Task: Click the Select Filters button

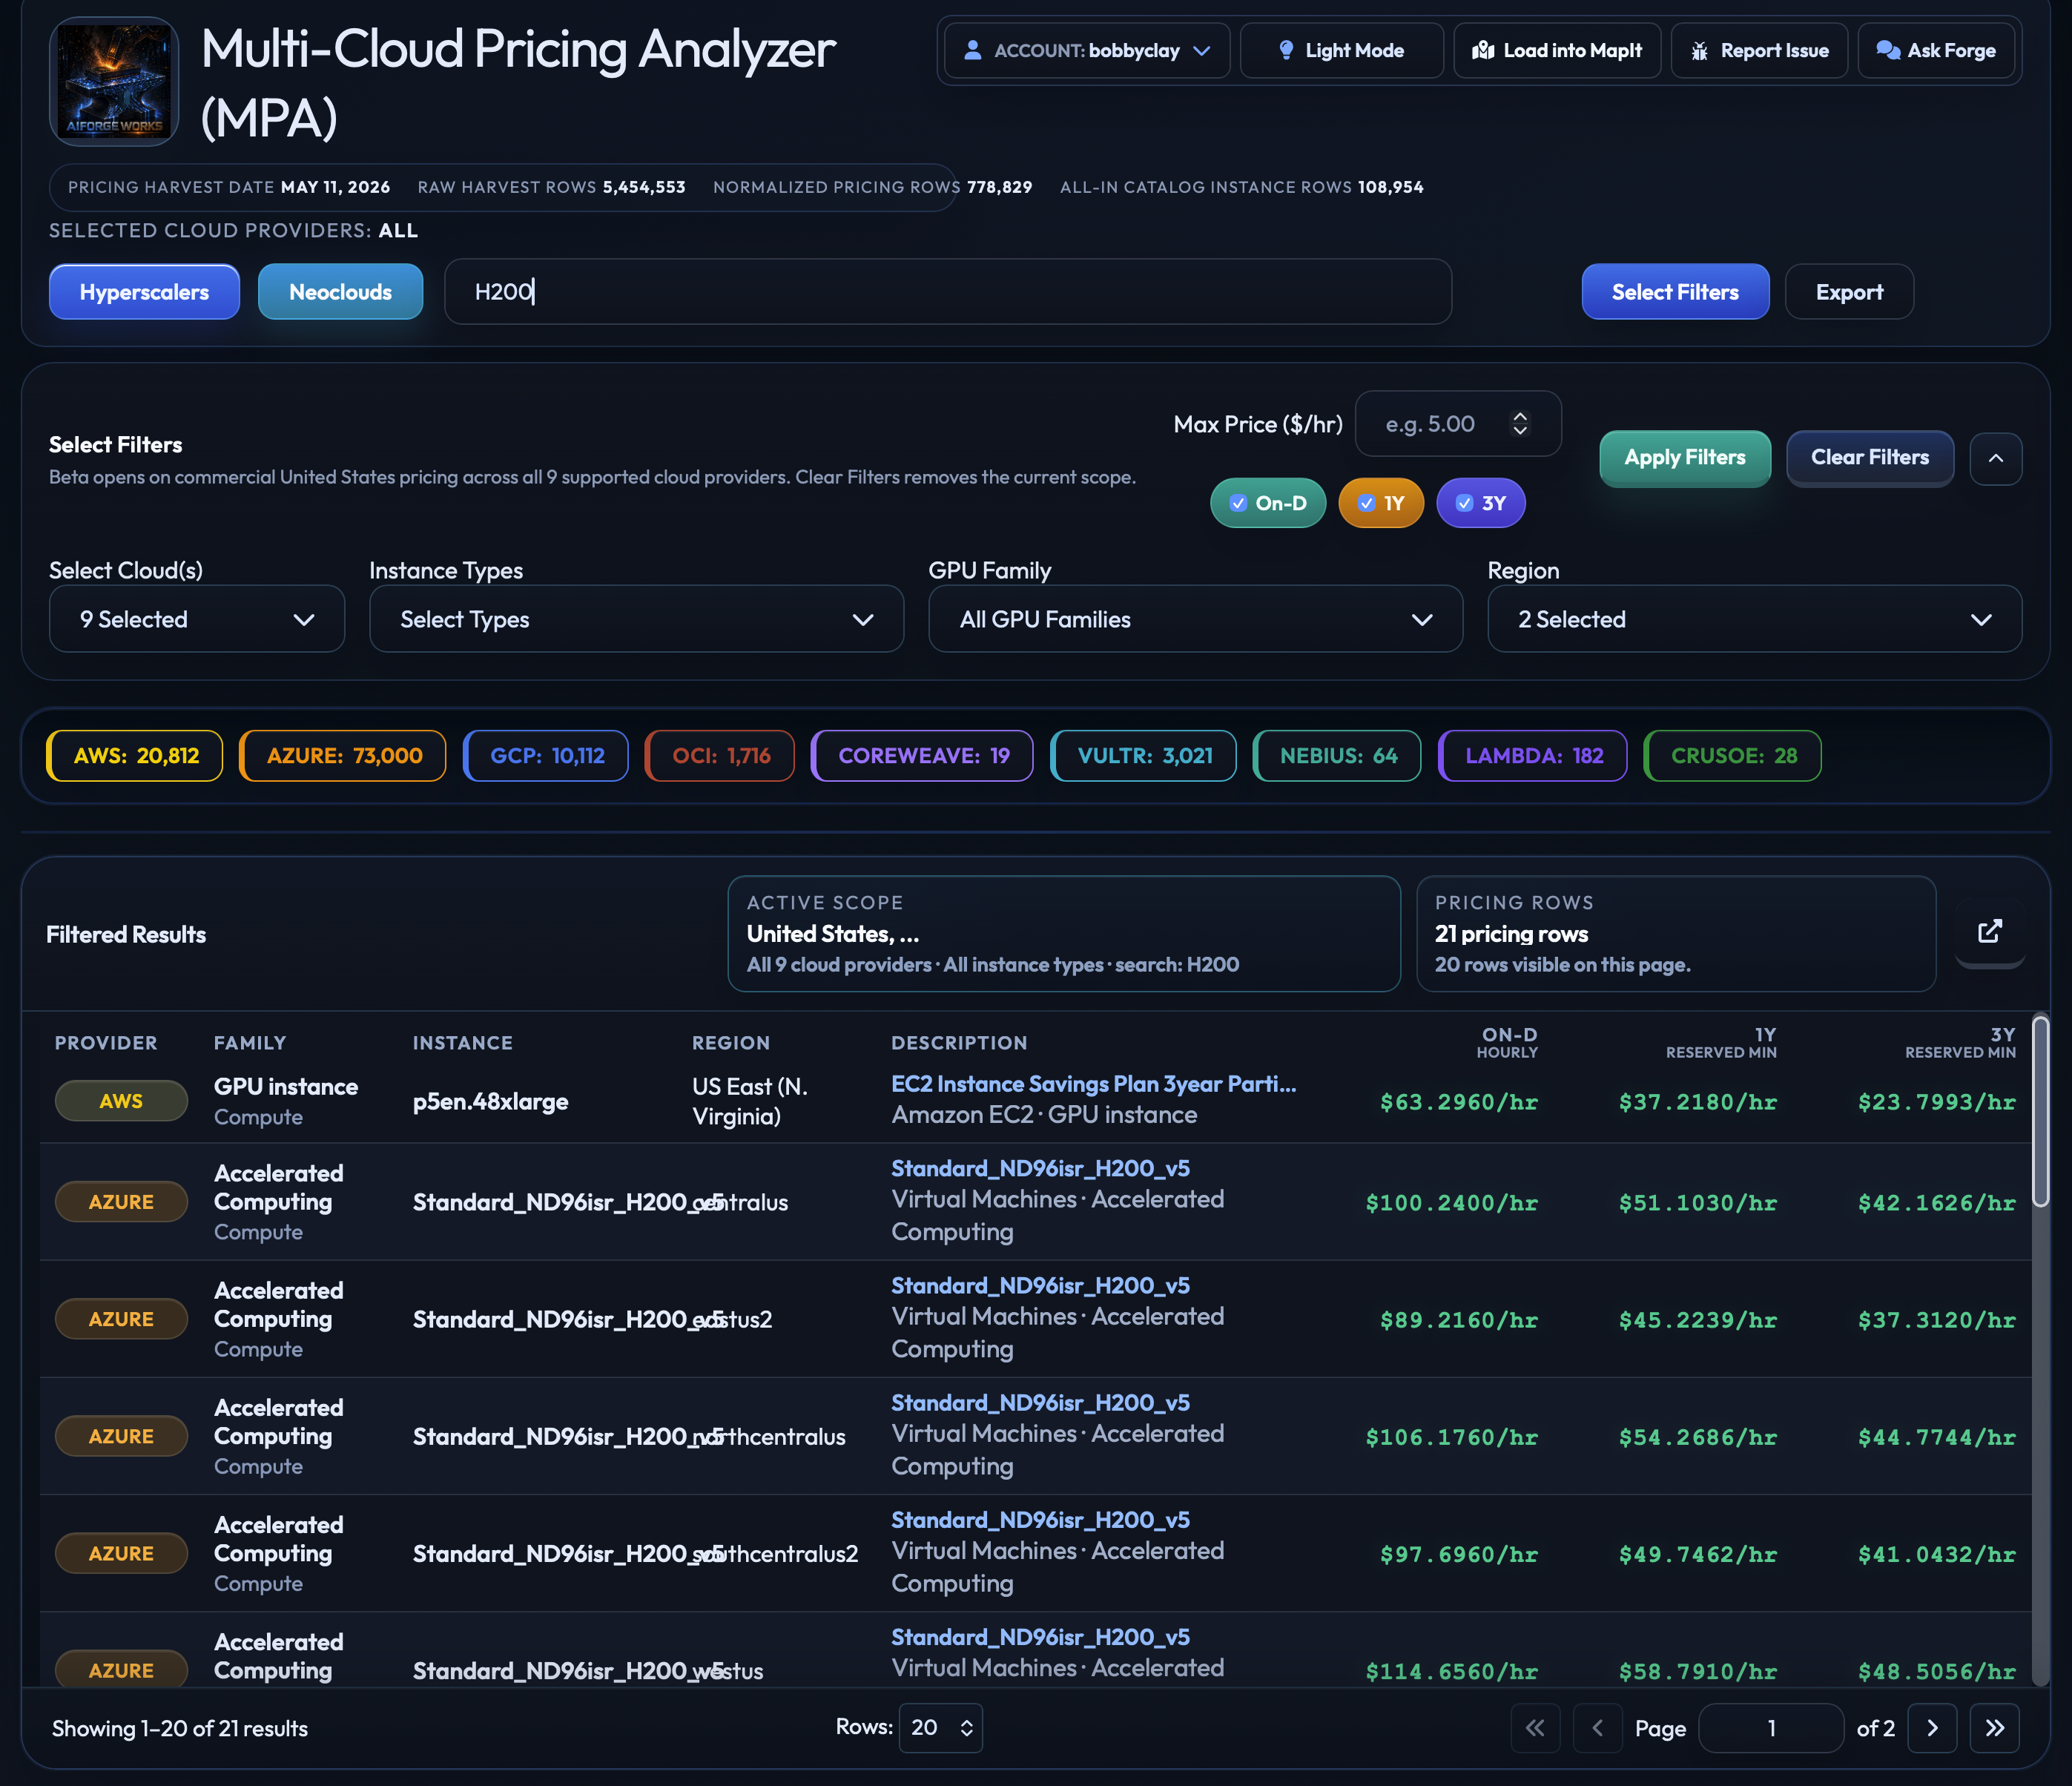Action: click(1675, 292)
